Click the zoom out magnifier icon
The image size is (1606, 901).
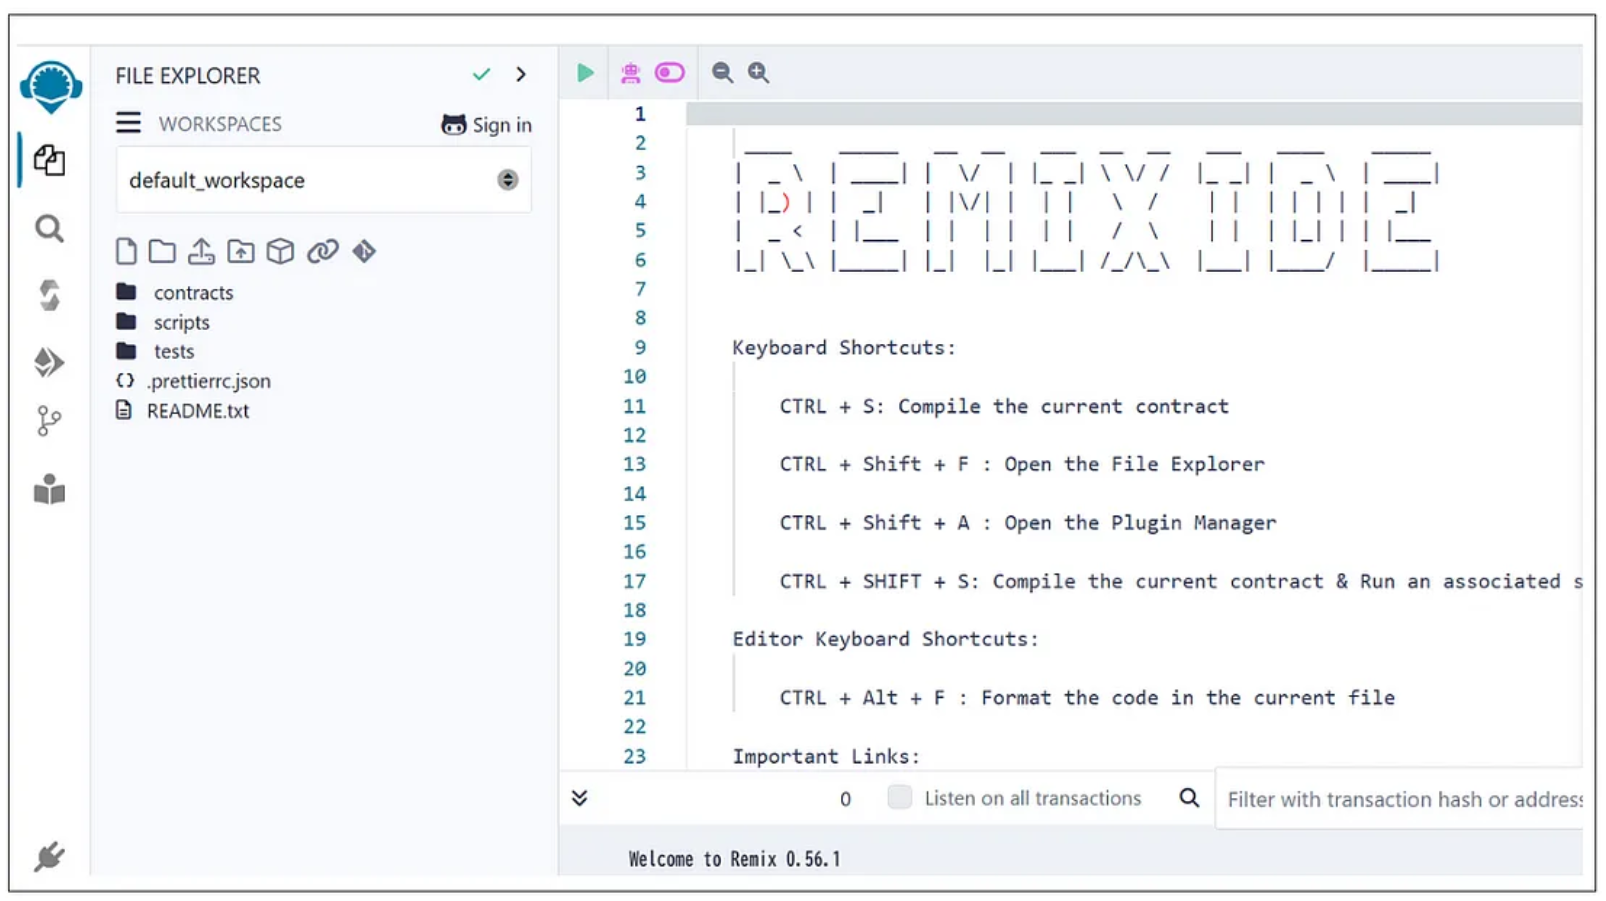[x=722, y=73]
